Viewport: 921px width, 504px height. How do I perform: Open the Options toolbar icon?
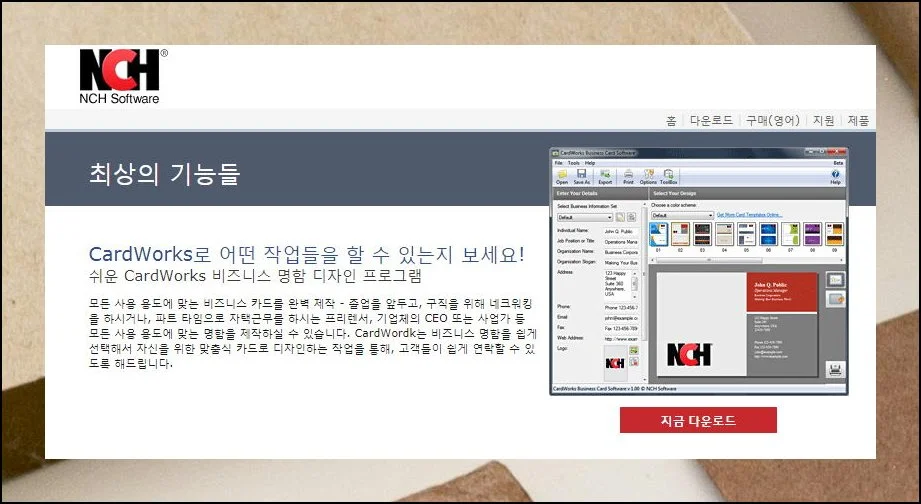(x=648, y=177)
